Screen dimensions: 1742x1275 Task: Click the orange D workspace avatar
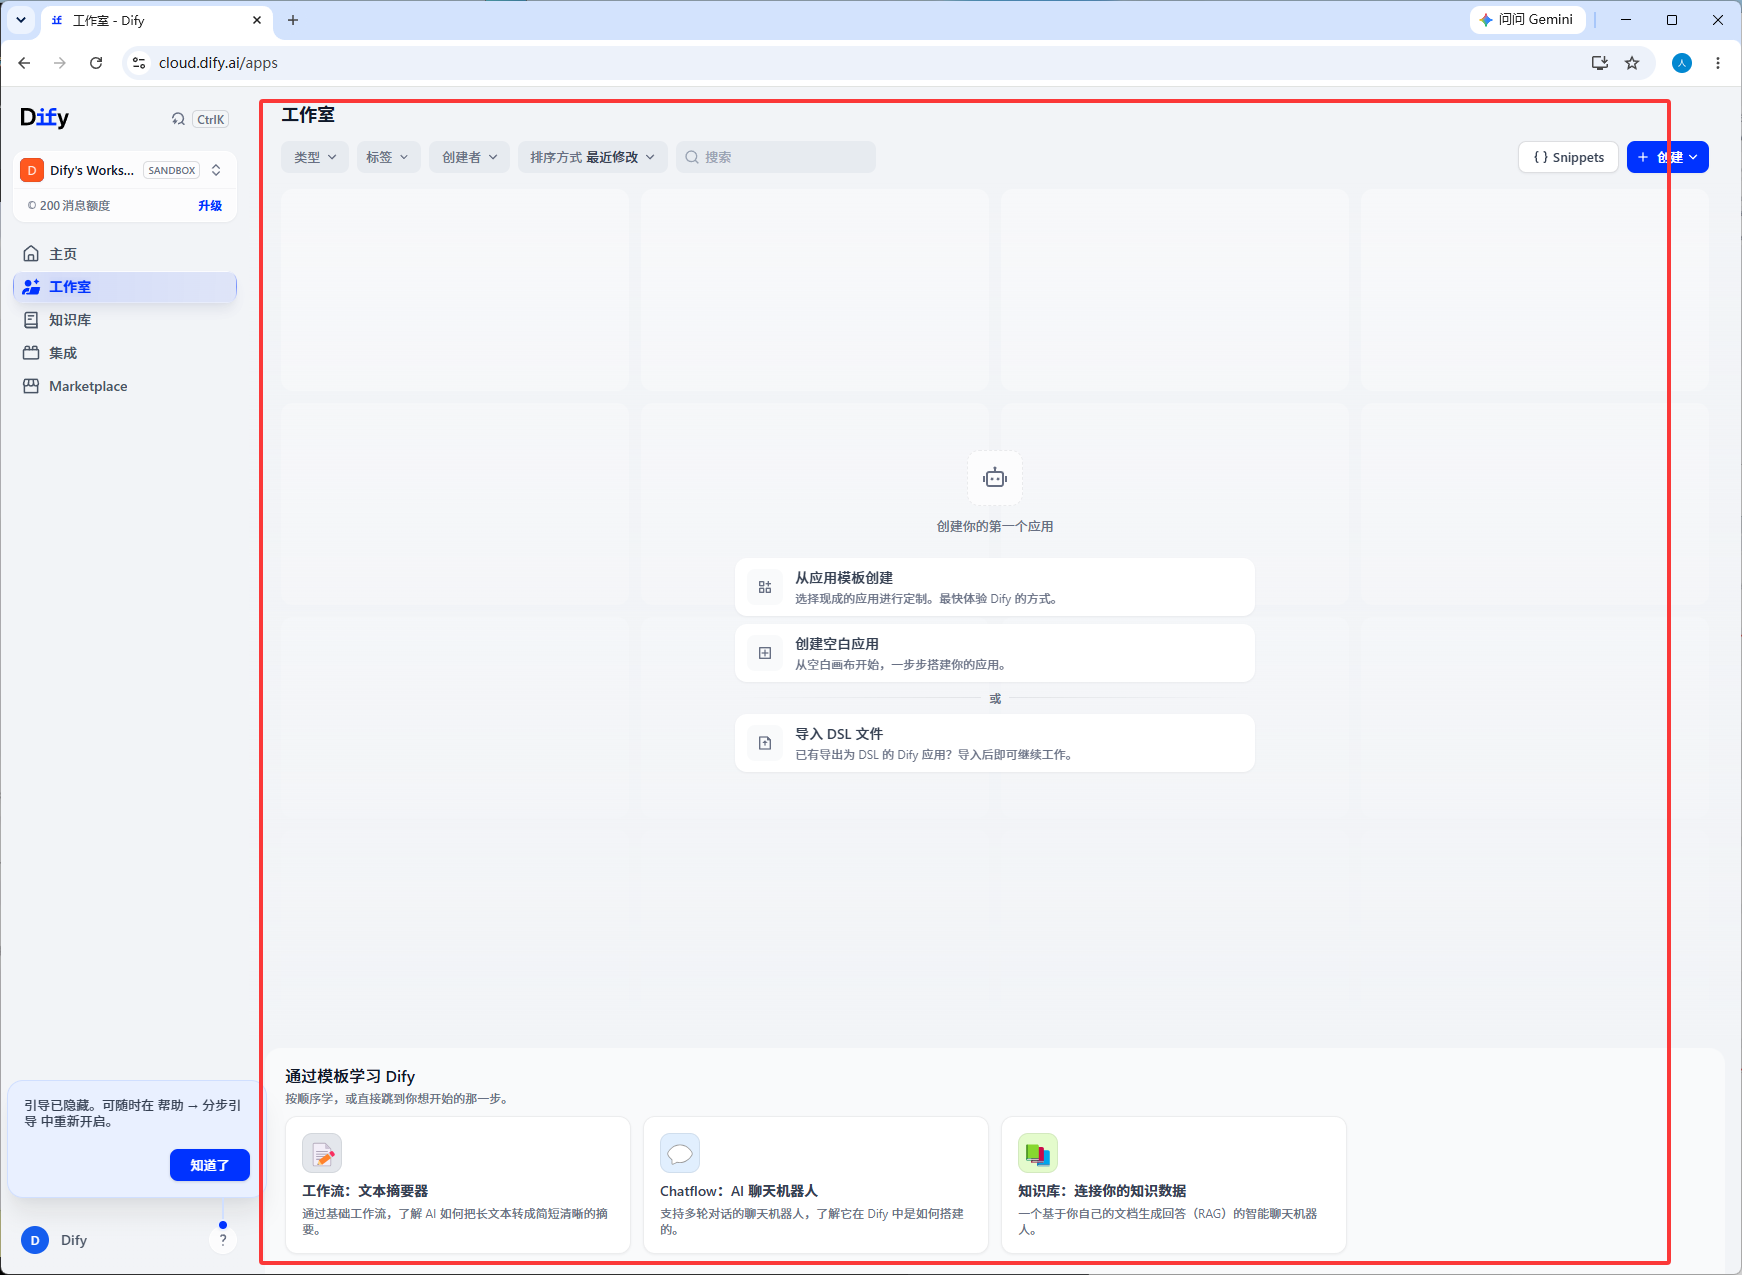32,170
